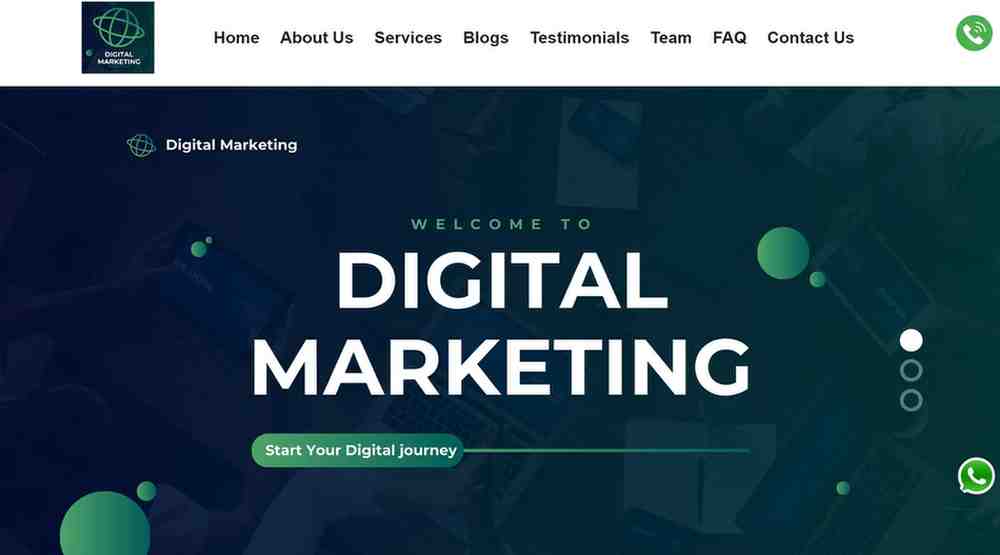Click the Digital Marketing text link in banner

pos(232,145)
